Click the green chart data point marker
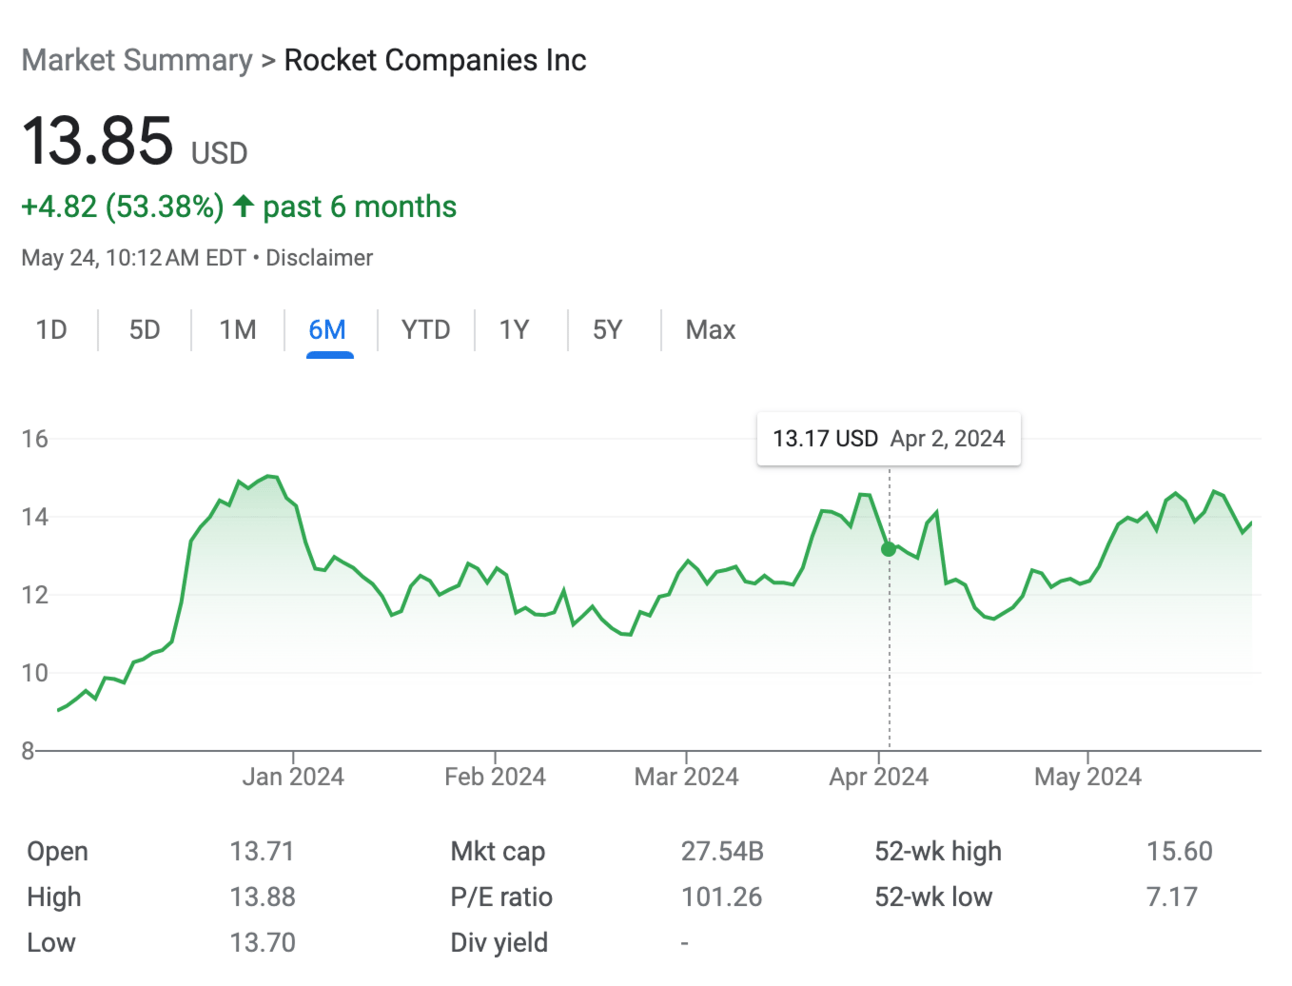Screen dimensions: 1292x986 [888, 549]
